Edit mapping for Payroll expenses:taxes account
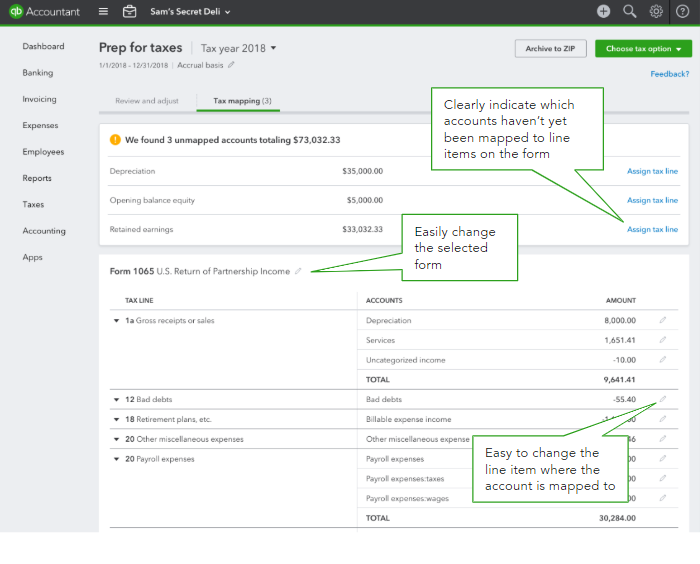 click(663, 478)
